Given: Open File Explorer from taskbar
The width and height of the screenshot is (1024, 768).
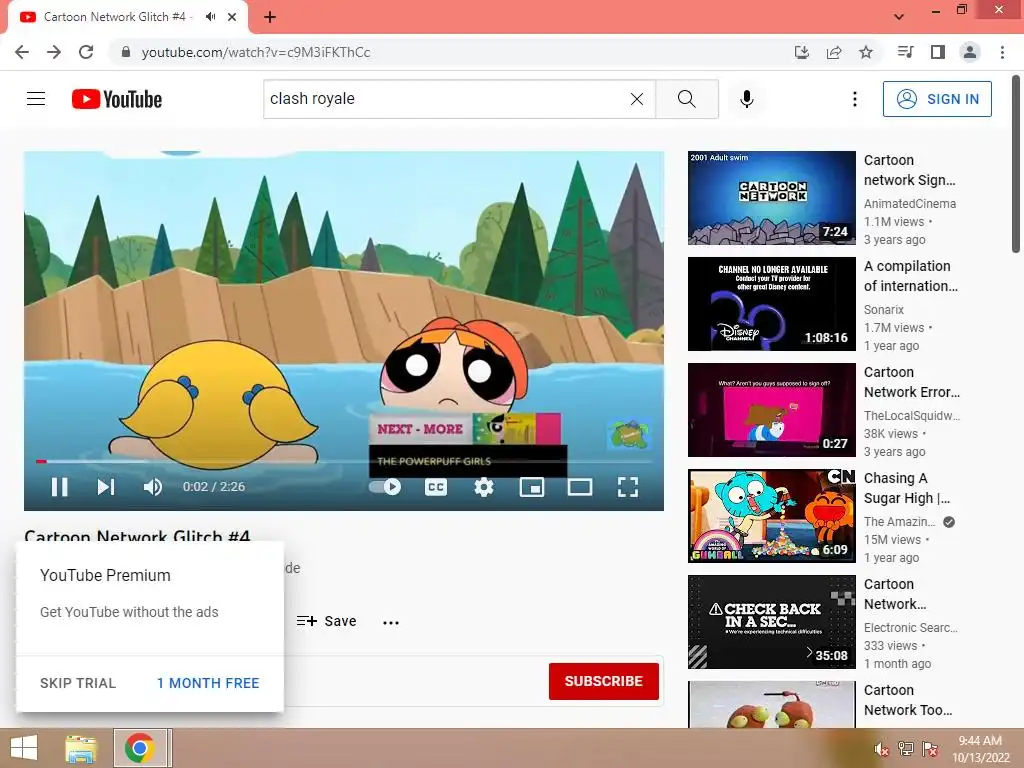Looking at the screenshot, I should pyautogui.click(x=81, y=748).
